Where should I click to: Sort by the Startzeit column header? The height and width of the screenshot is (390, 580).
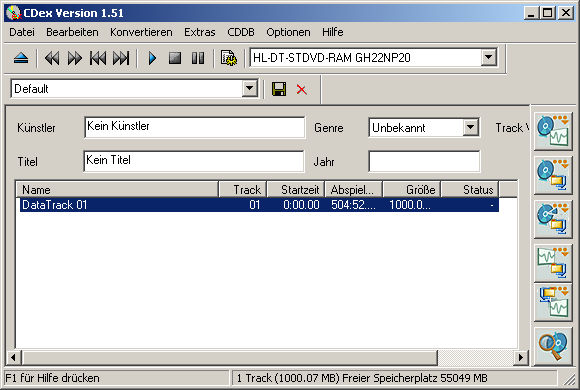(296, 189)
